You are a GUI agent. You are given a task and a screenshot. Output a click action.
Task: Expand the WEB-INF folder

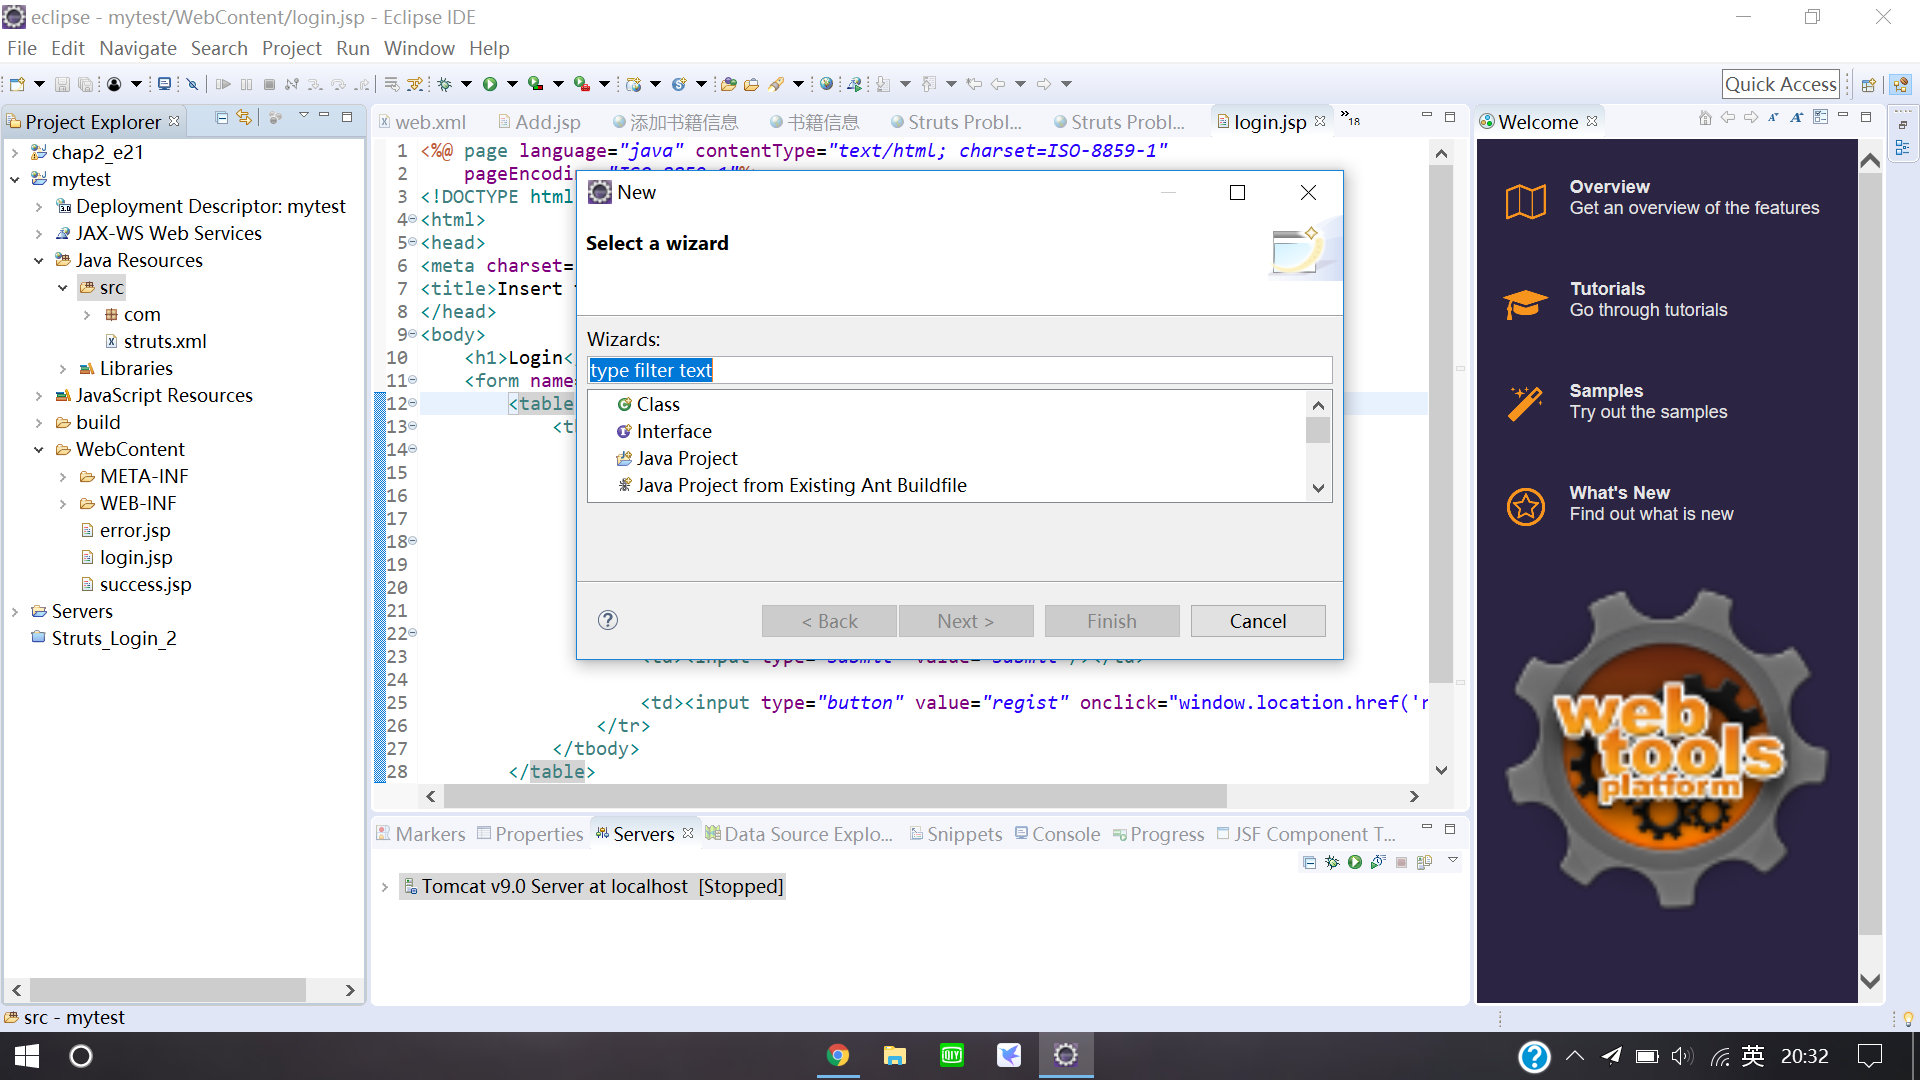[x=62, y=503]
